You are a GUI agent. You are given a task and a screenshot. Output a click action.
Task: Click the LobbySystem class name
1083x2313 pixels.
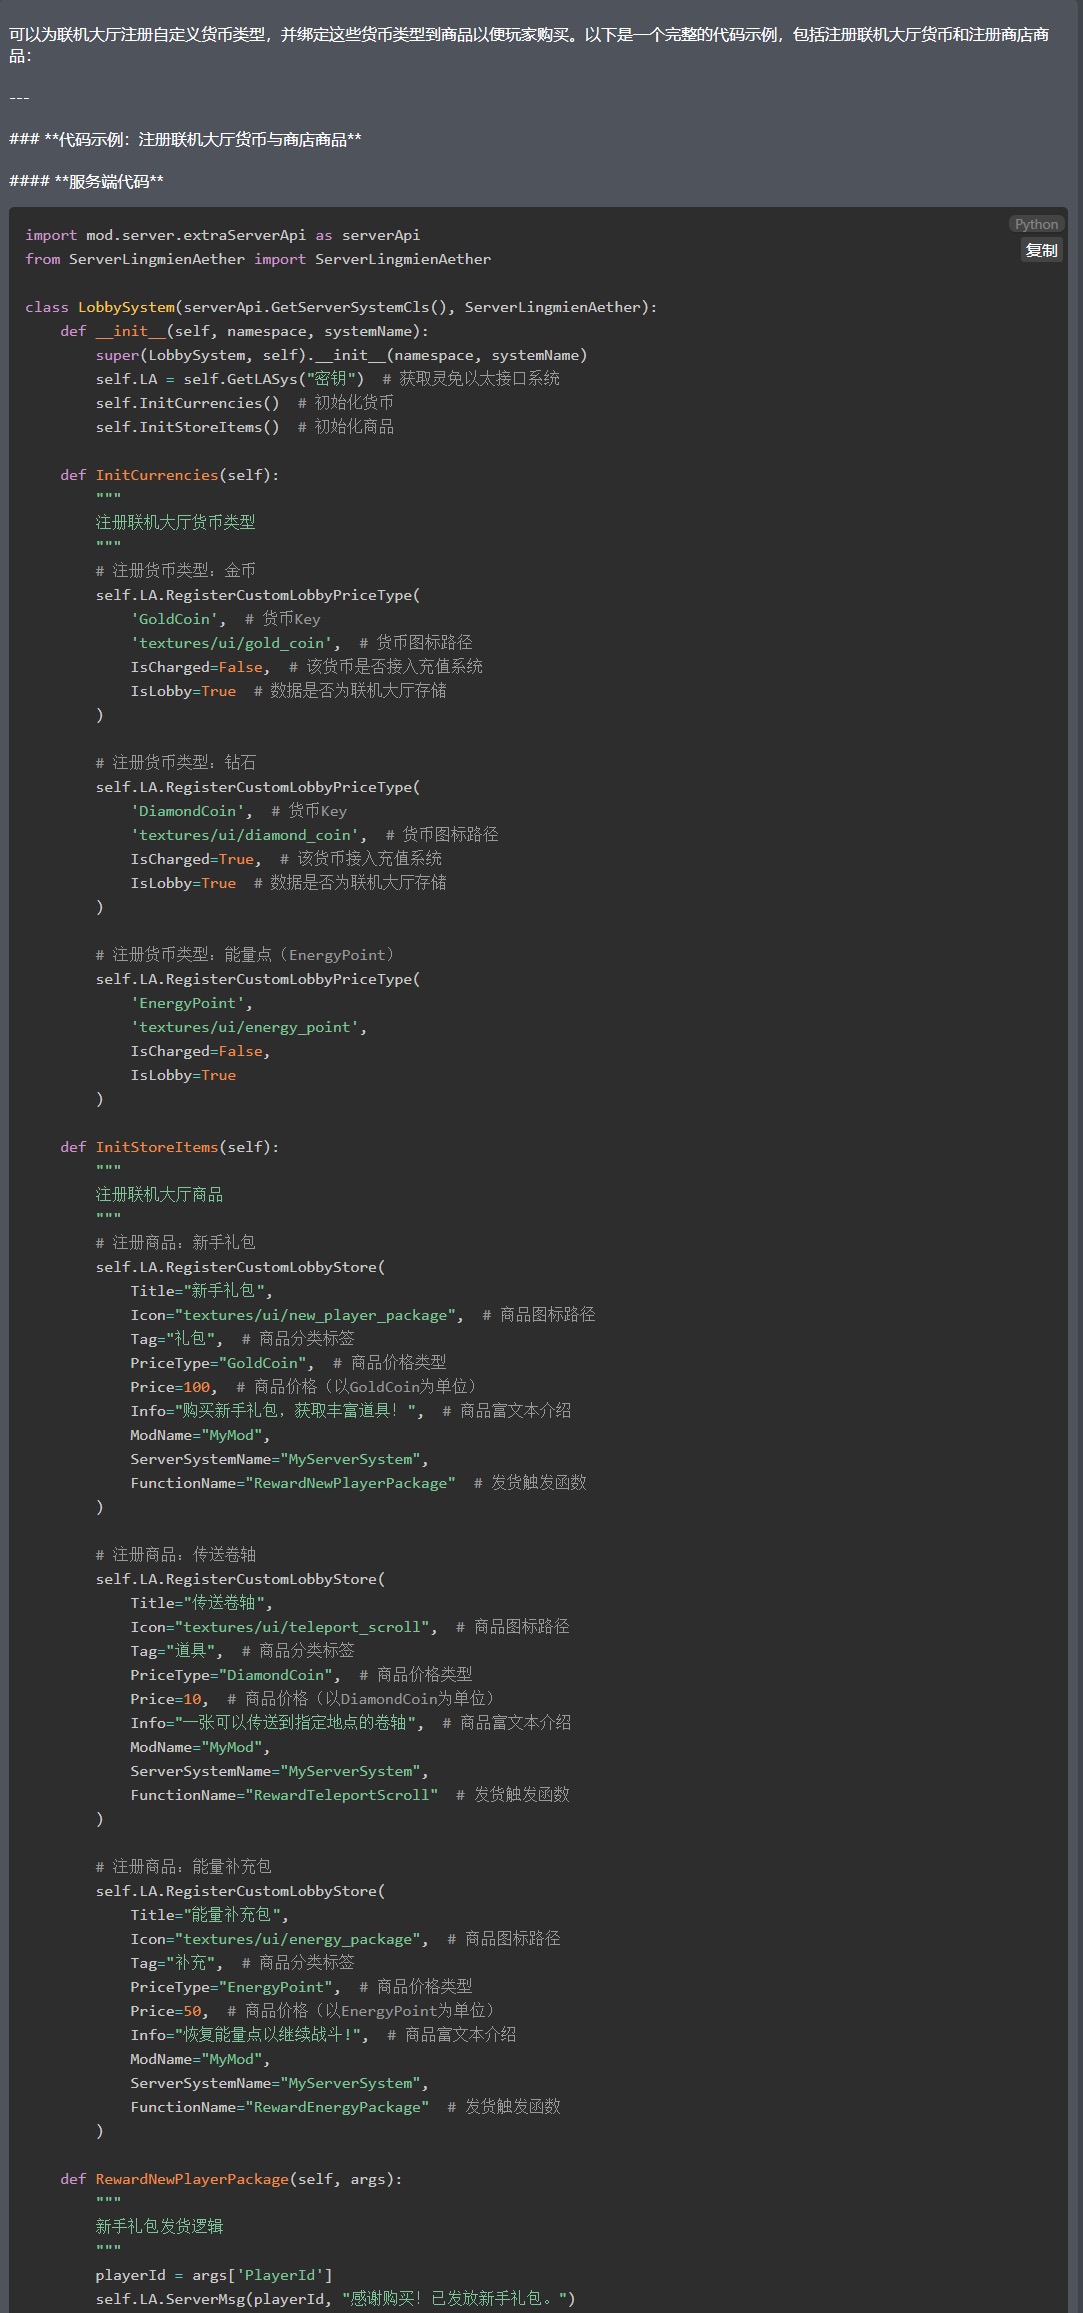pyautogui.click(x=126, y=307)
